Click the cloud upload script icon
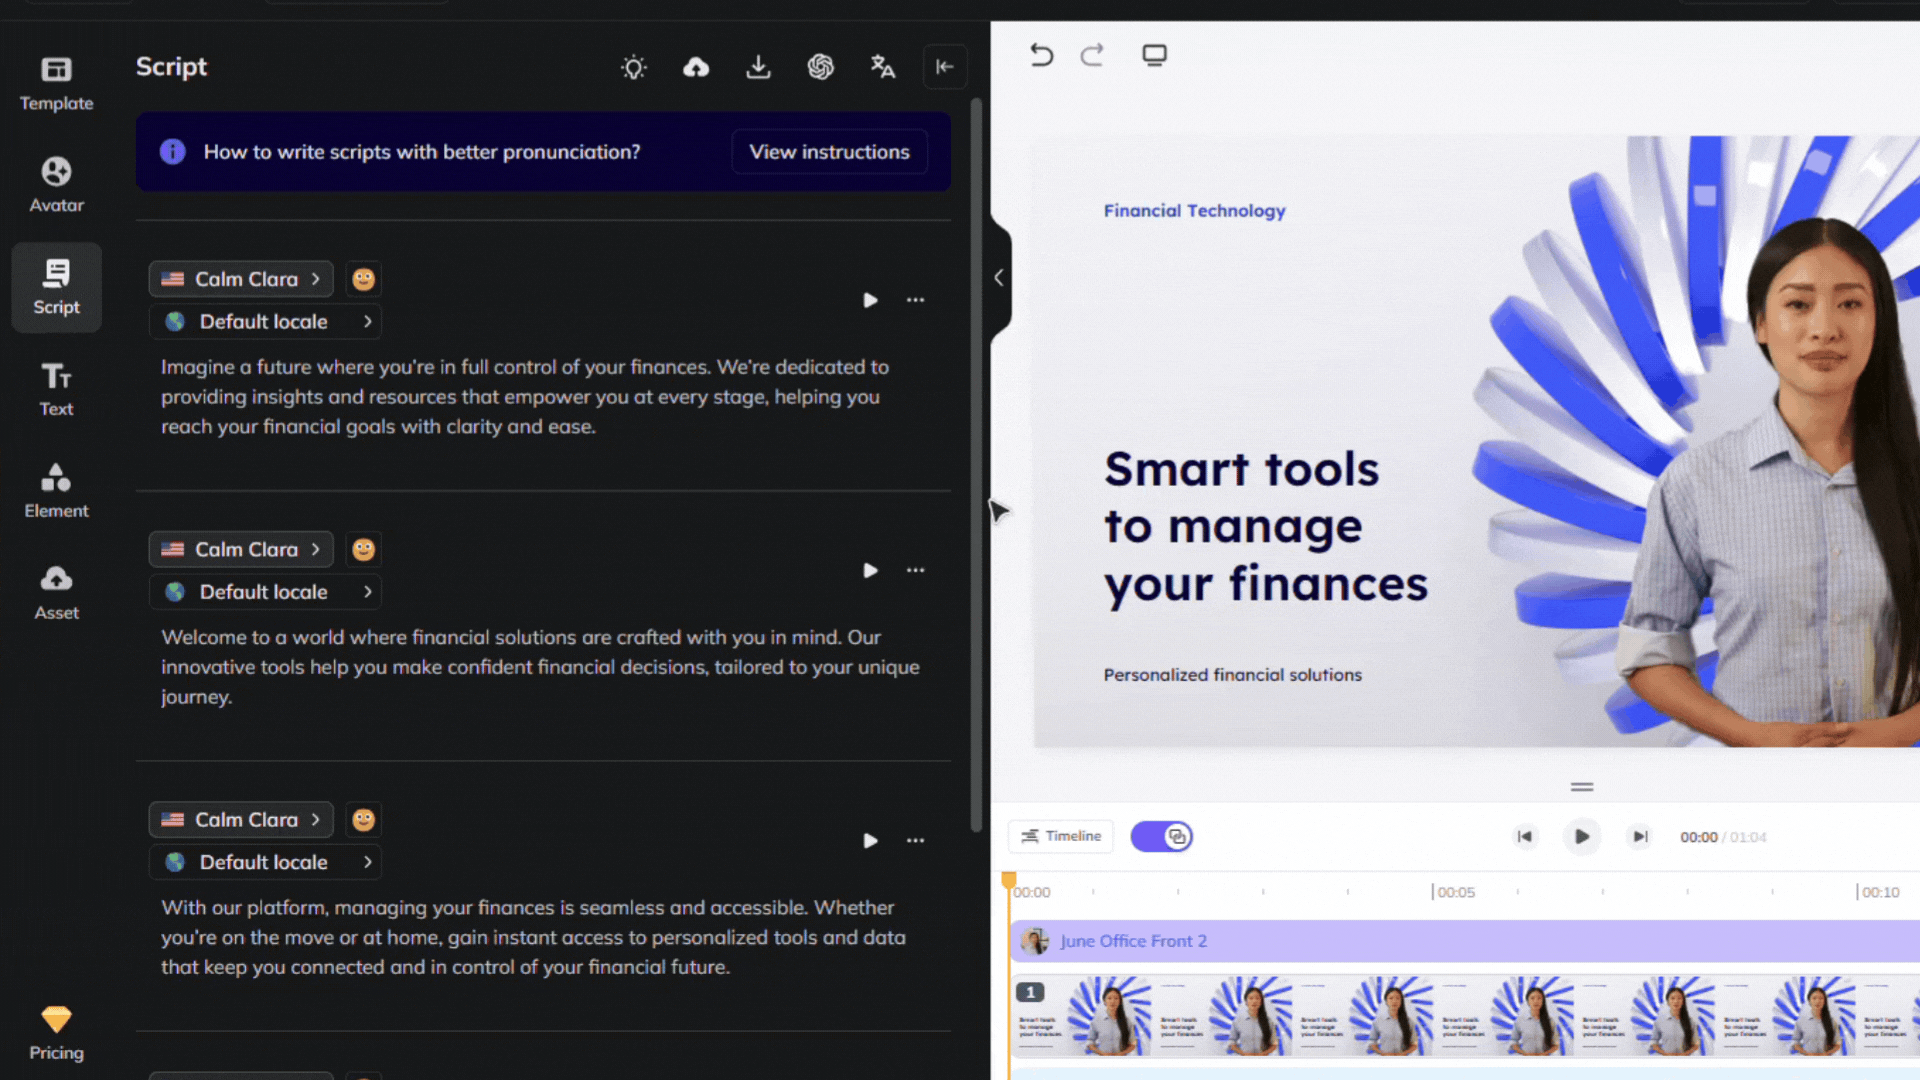The height and width of the screenshot is (1080, 1920). [x=696, y=67]
